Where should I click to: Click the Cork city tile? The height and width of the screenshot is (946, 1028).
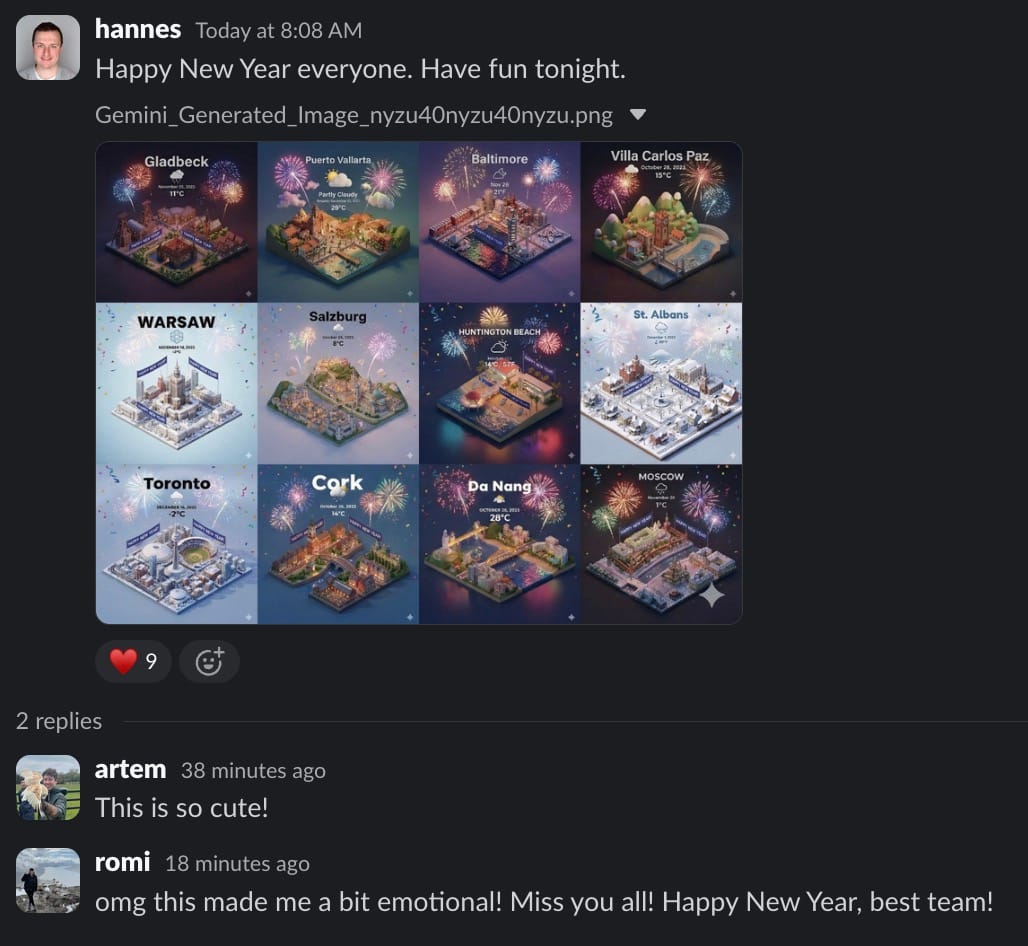click(338, 544)
